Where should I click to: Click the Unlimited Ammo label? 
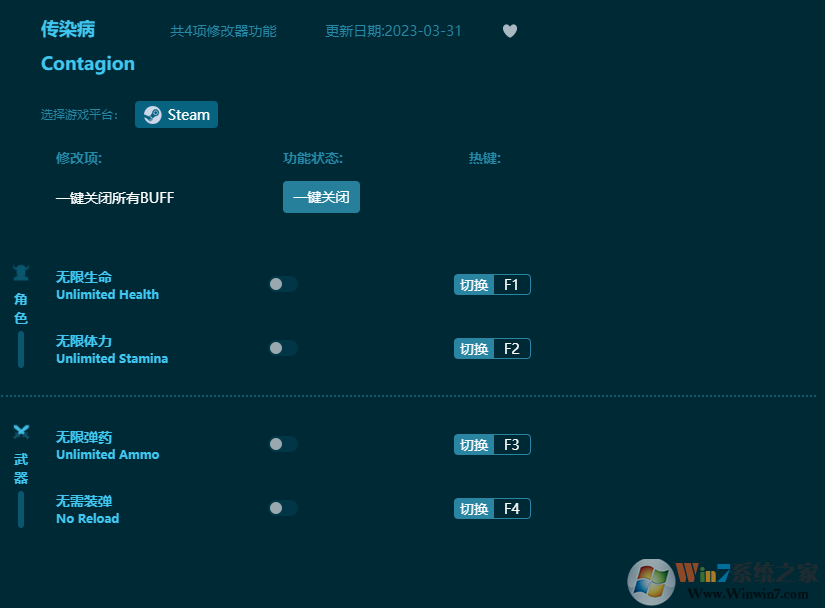107,454
